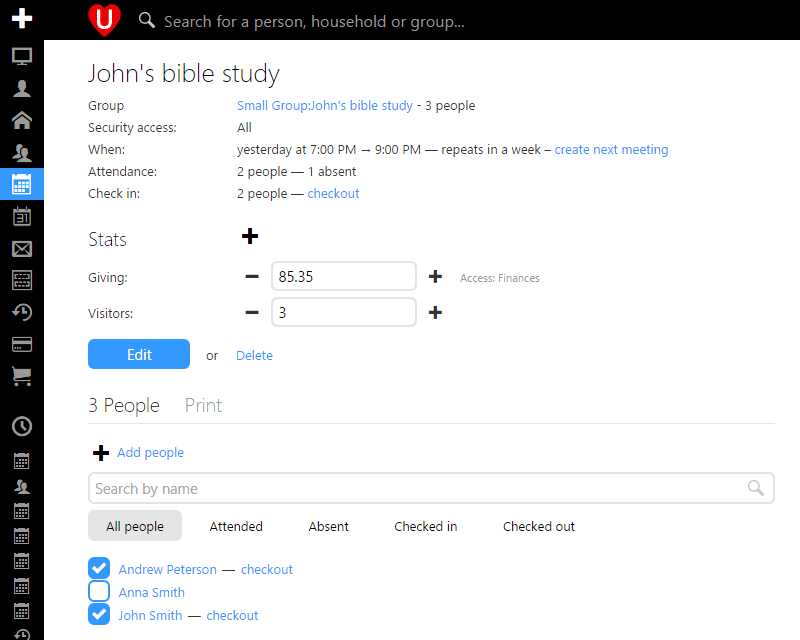Add a new stat with plus icon

click(250, 236)
